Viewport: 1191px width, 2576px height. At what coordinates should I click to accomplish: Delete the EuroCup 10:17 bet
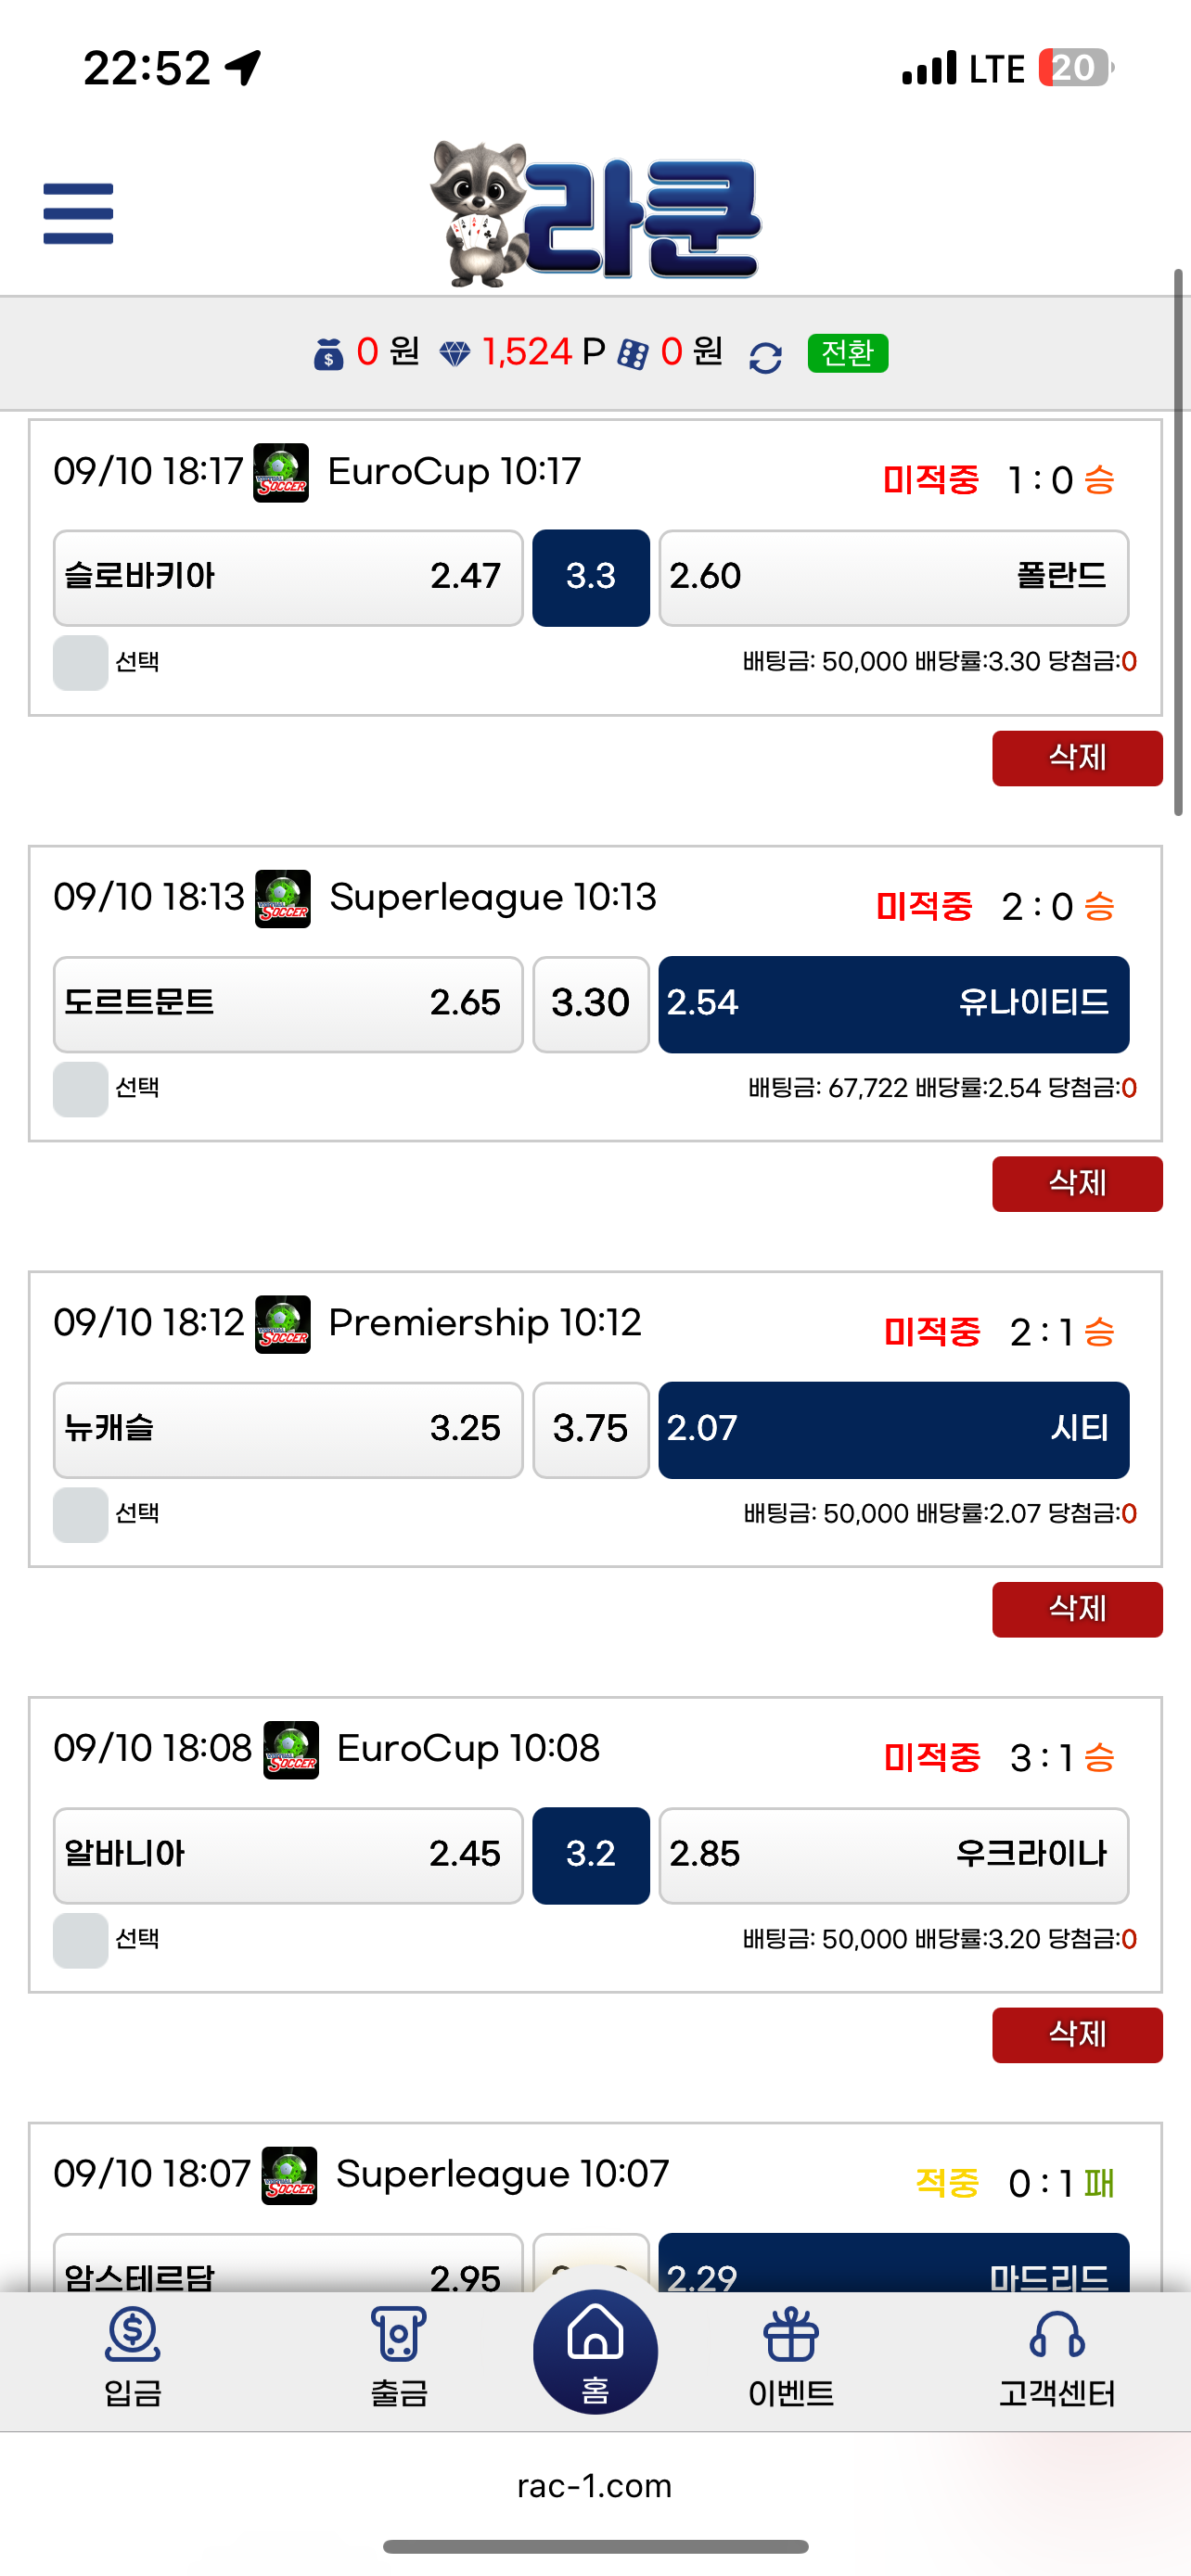click(x=1077, y=758)
